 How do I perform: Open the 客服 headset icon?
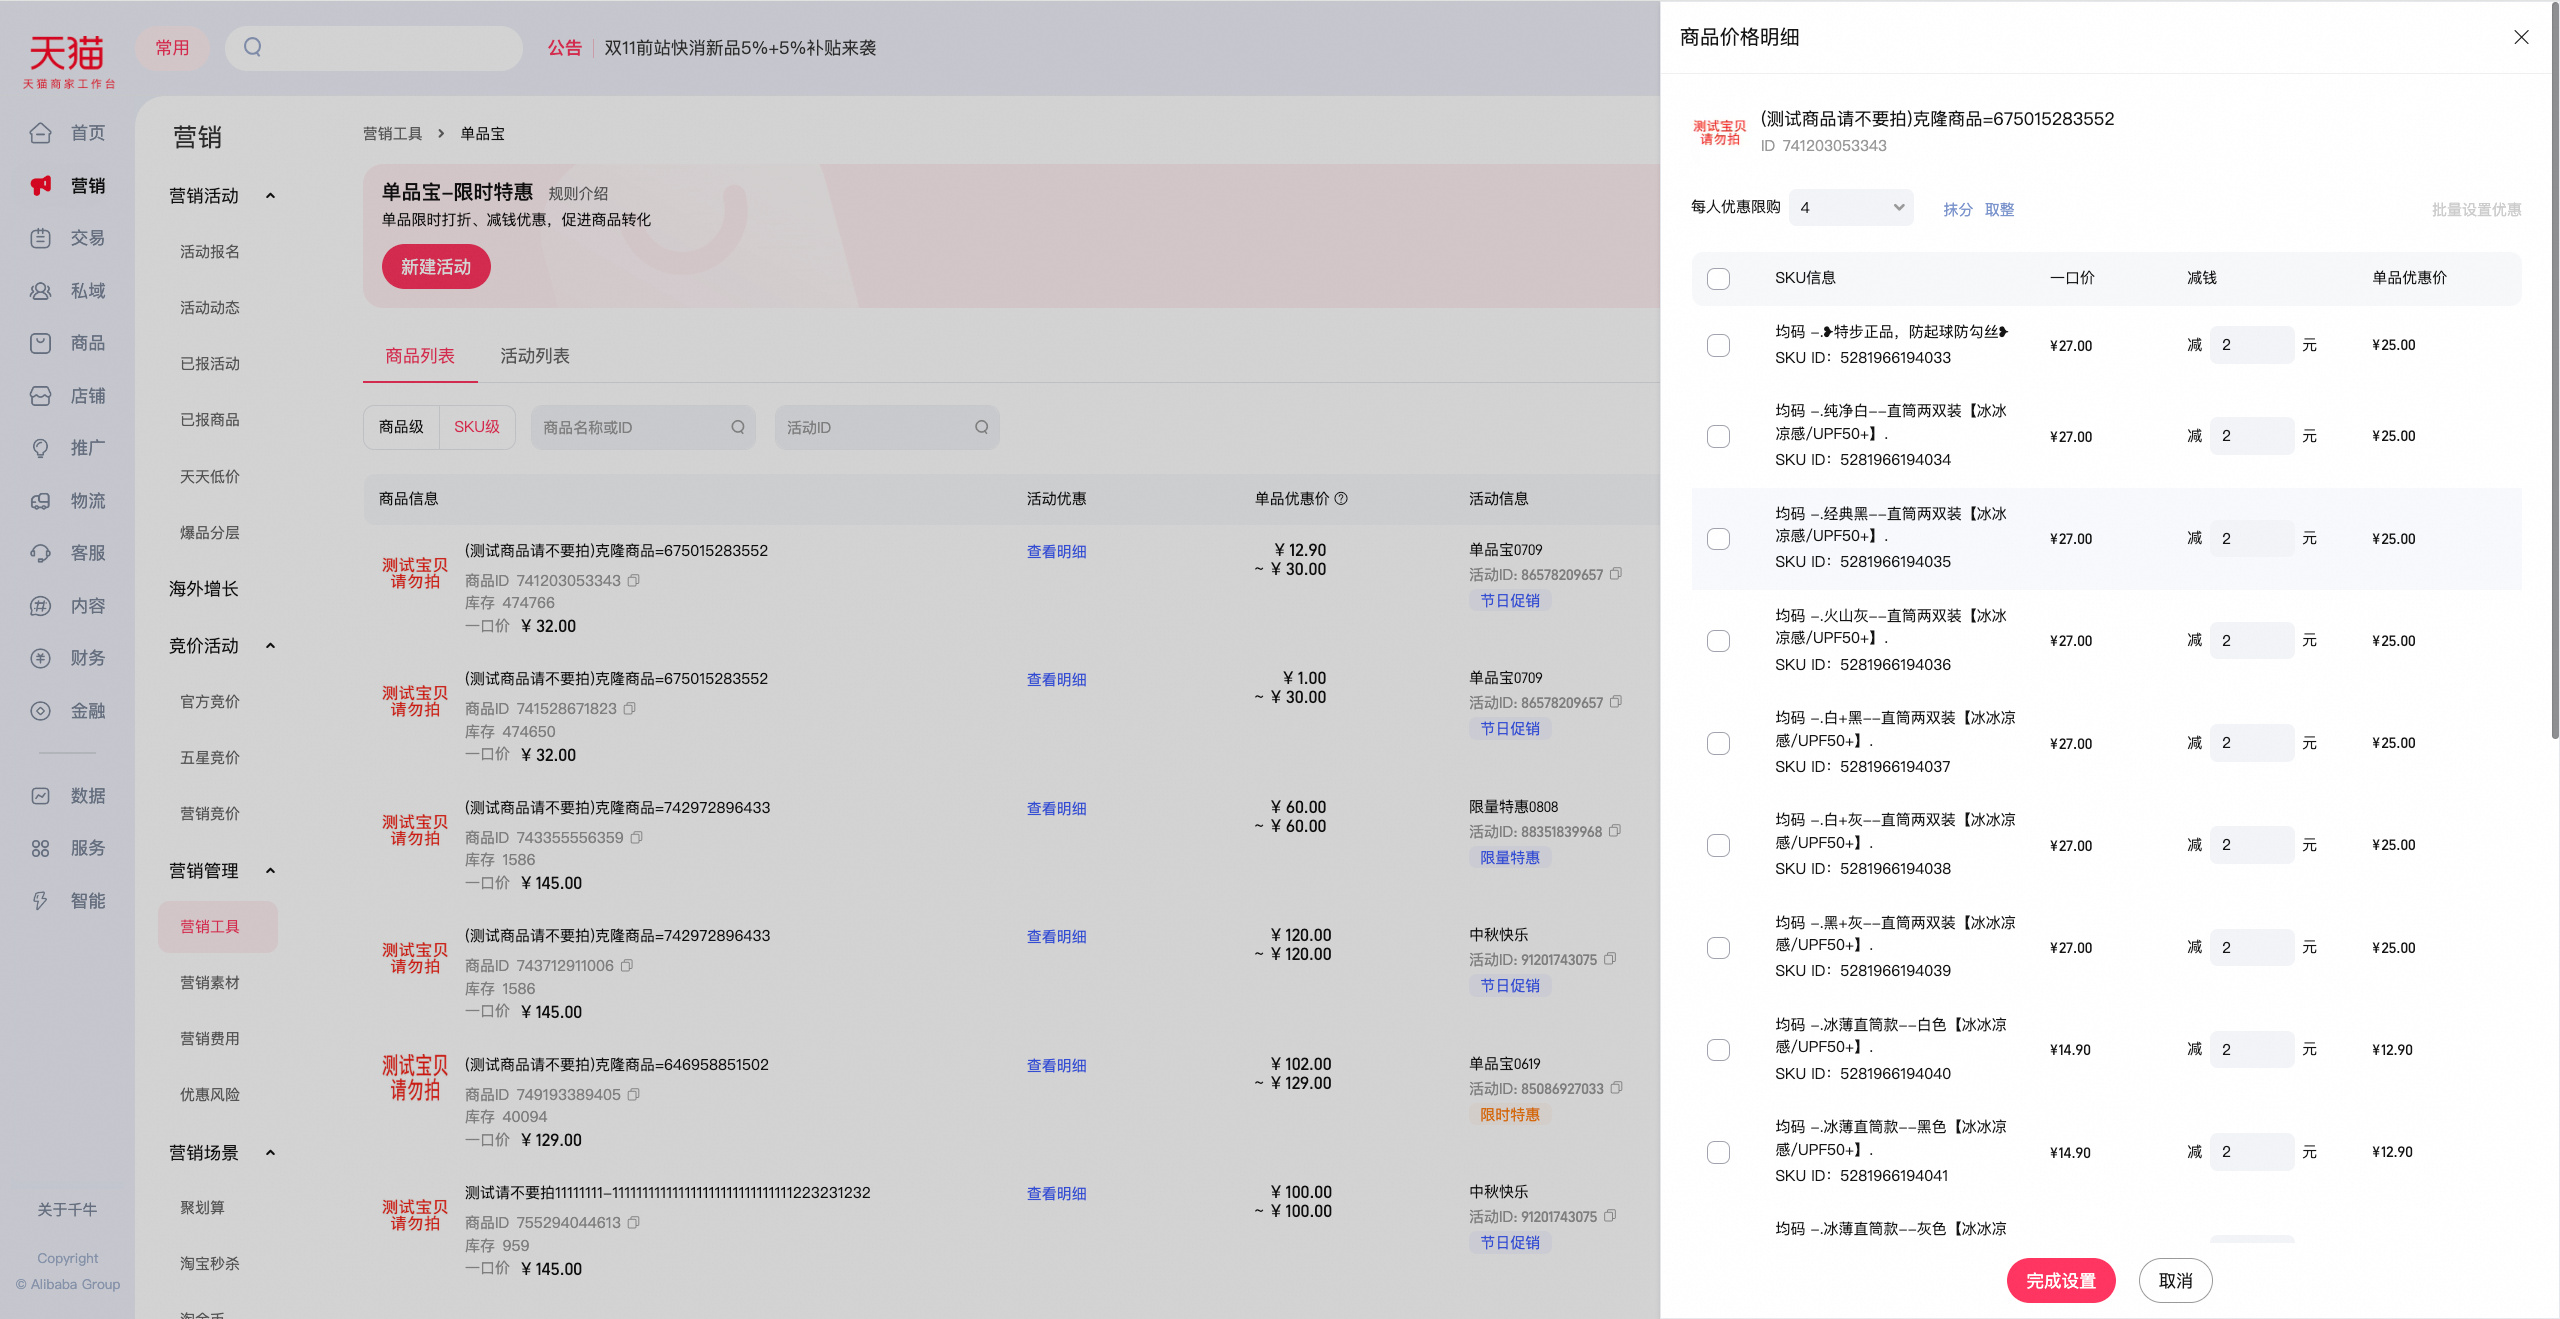[x=40, y=553]
